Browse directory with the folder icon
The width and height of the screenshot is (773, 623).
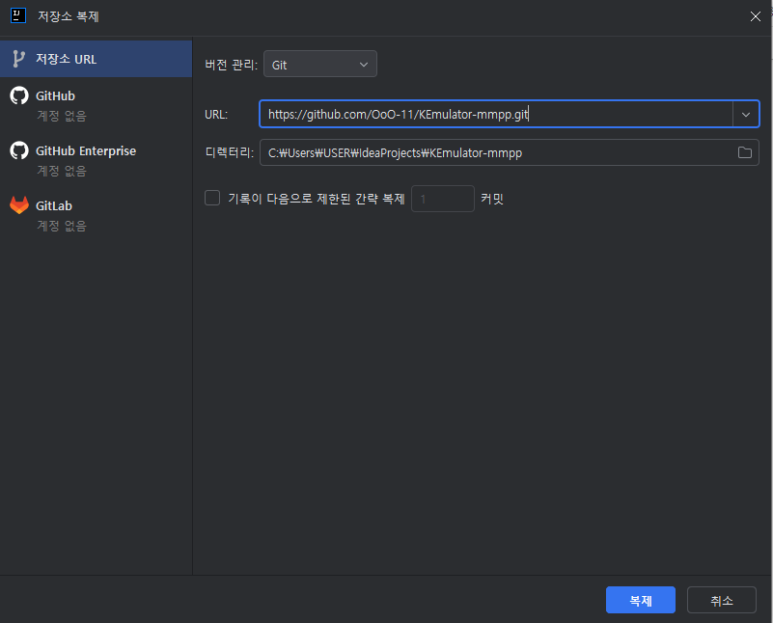744,153
